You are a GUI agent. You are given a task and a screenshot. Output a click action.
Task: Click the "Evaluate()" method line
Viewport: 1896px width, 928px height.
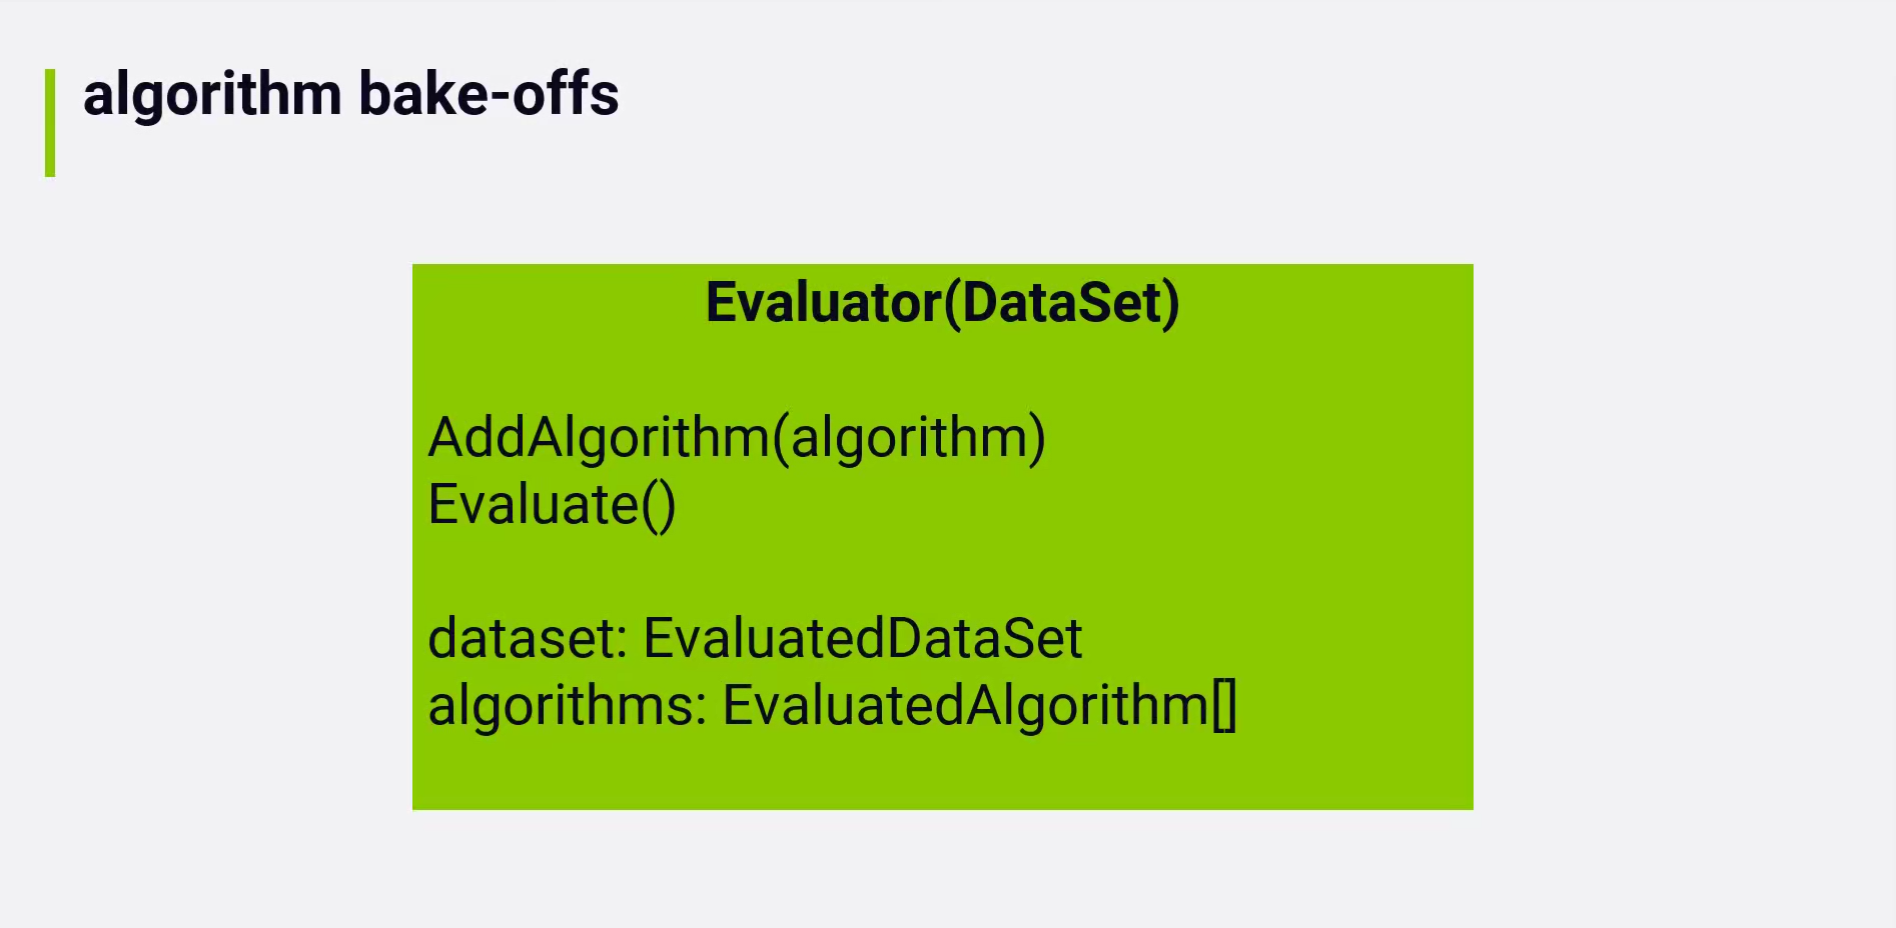tap(552, 504)
